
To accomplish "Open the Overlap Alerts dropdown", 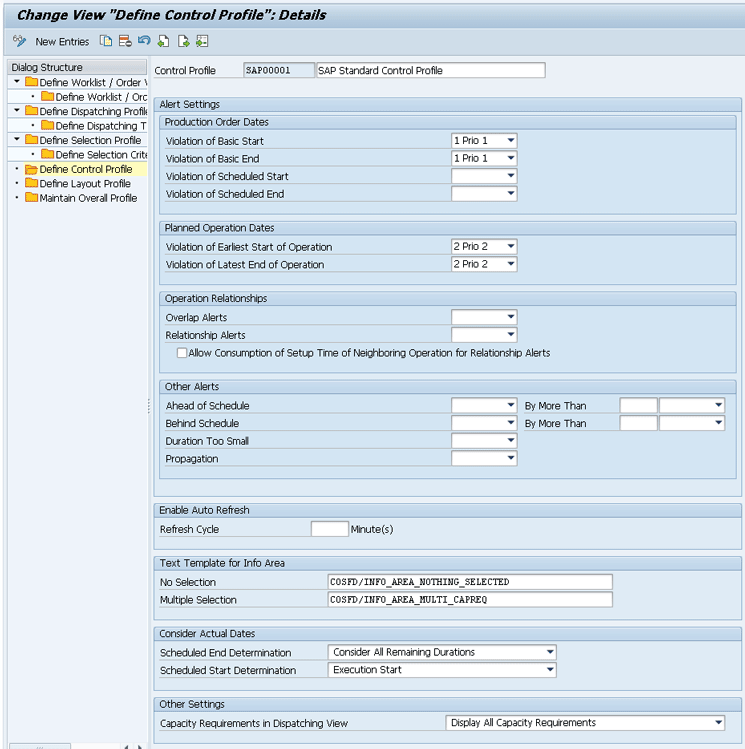I will coord(510,318).
